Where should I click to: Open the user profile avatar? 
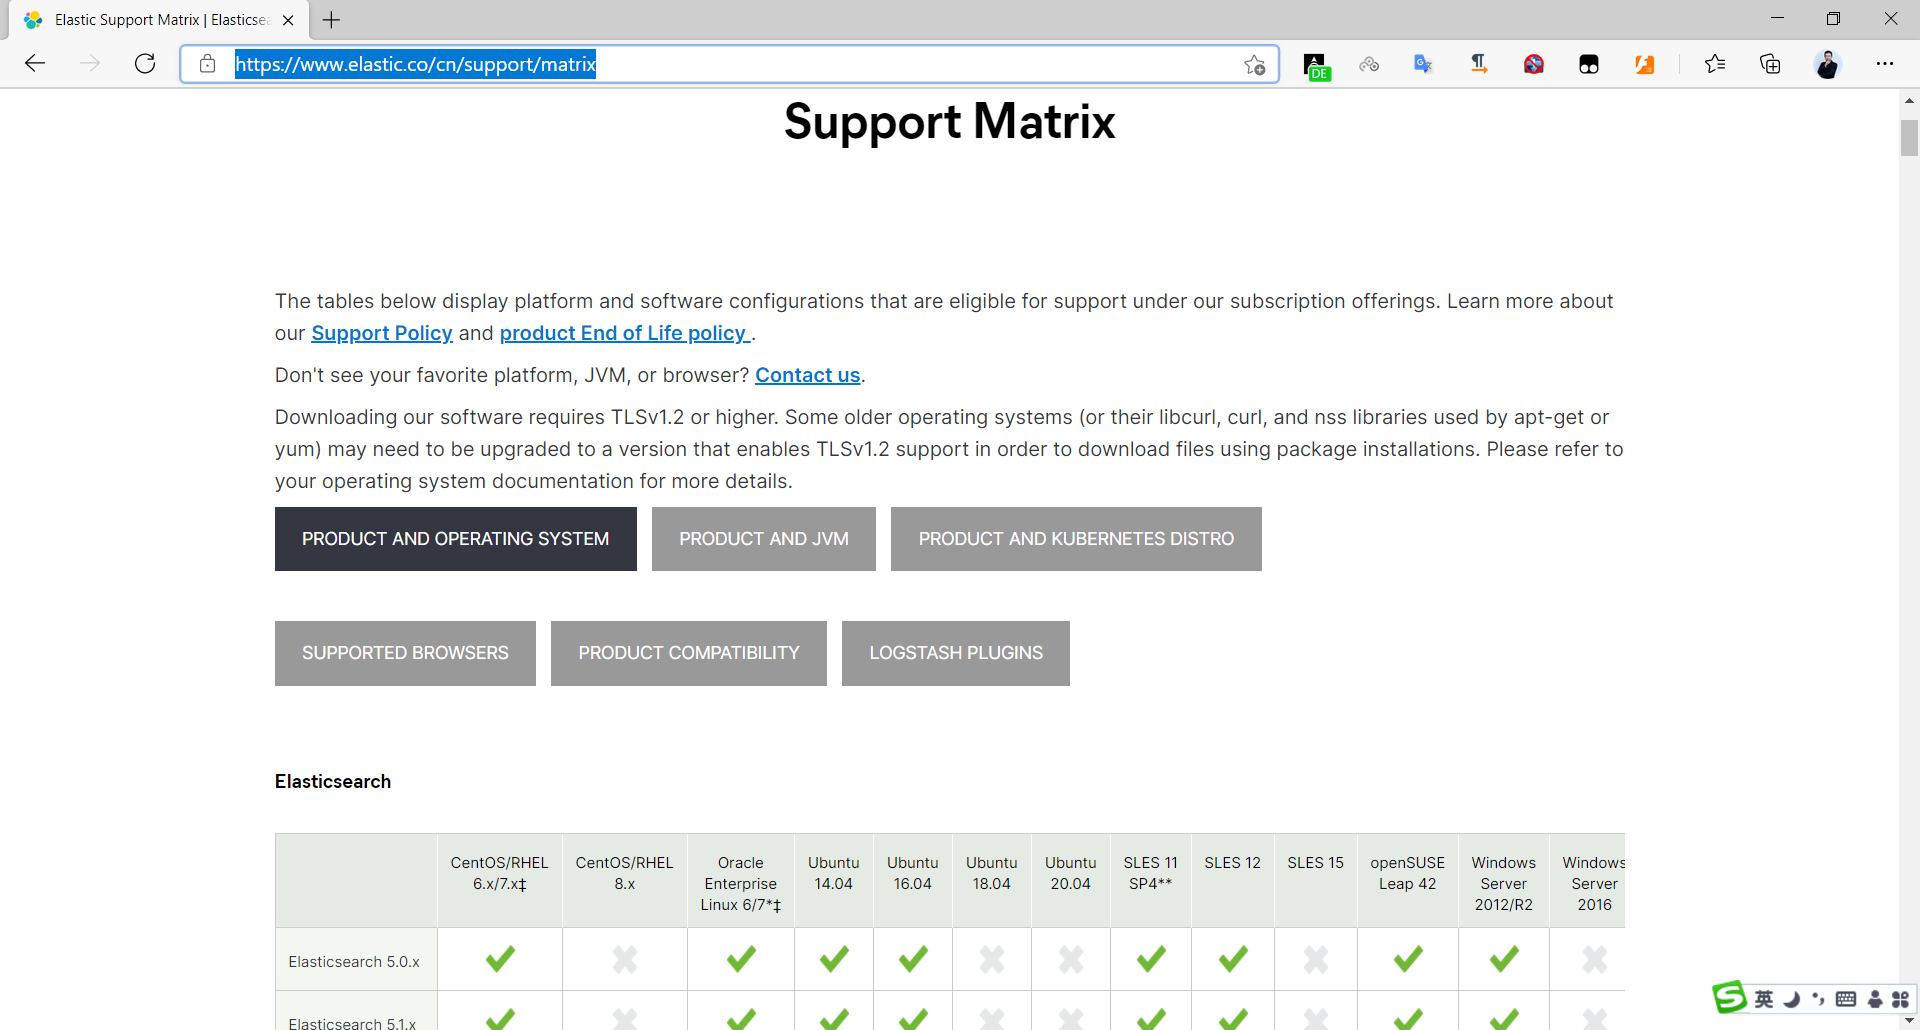[1827, 64]
